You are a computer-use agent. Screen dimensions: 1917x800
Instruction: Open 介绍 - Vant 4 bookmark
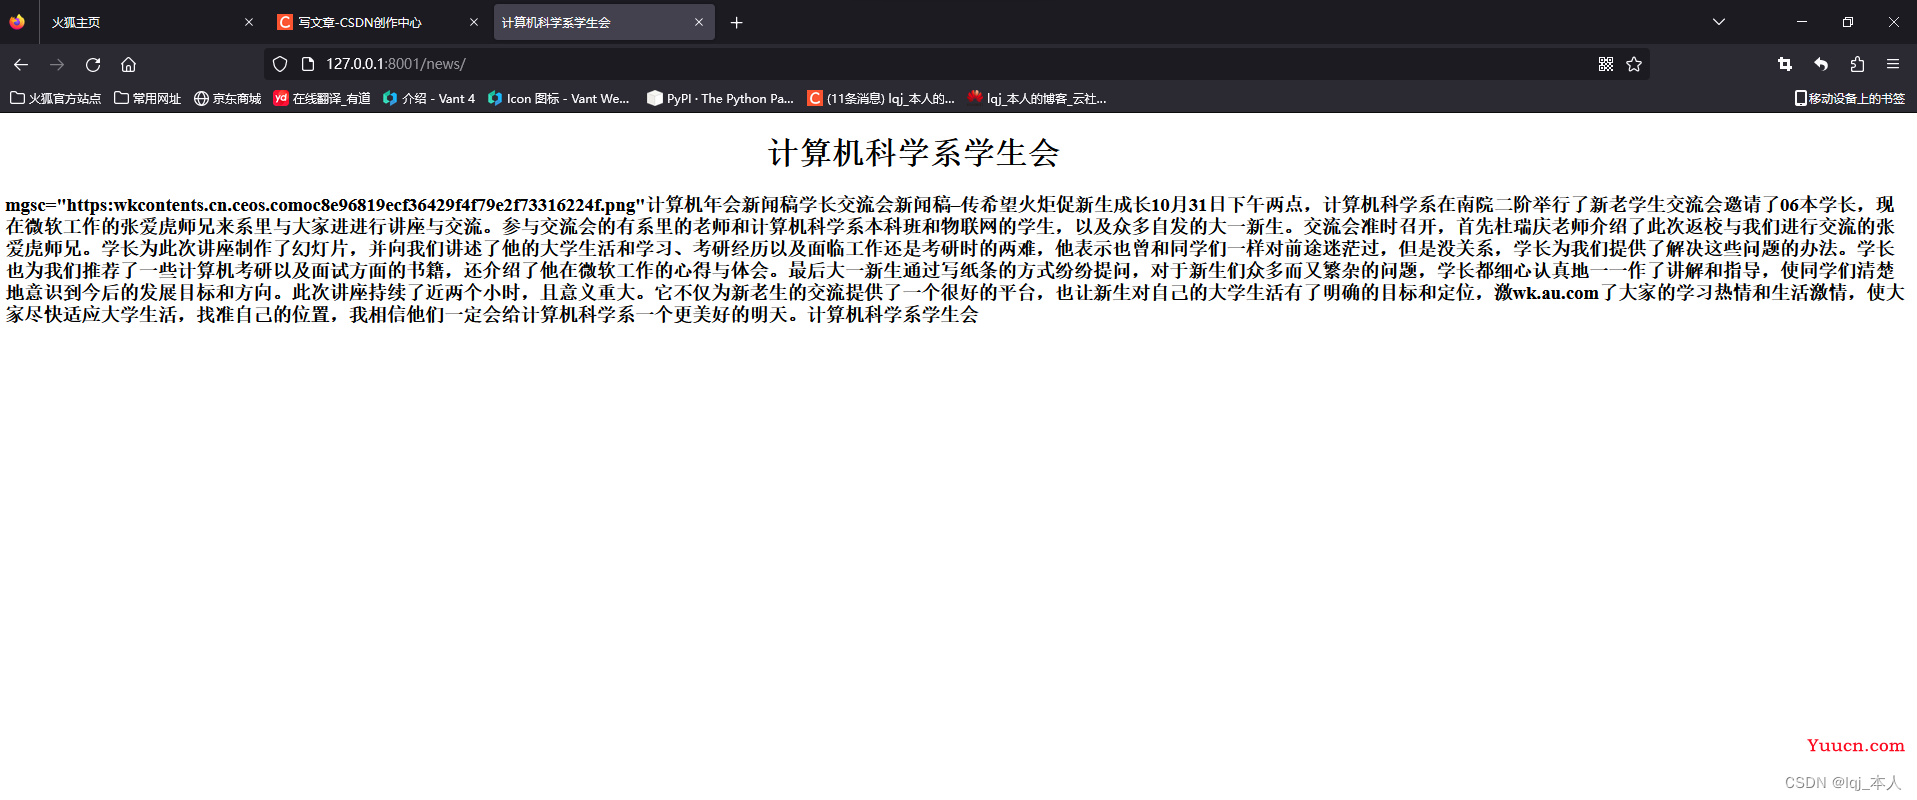(x=429, y=98)
